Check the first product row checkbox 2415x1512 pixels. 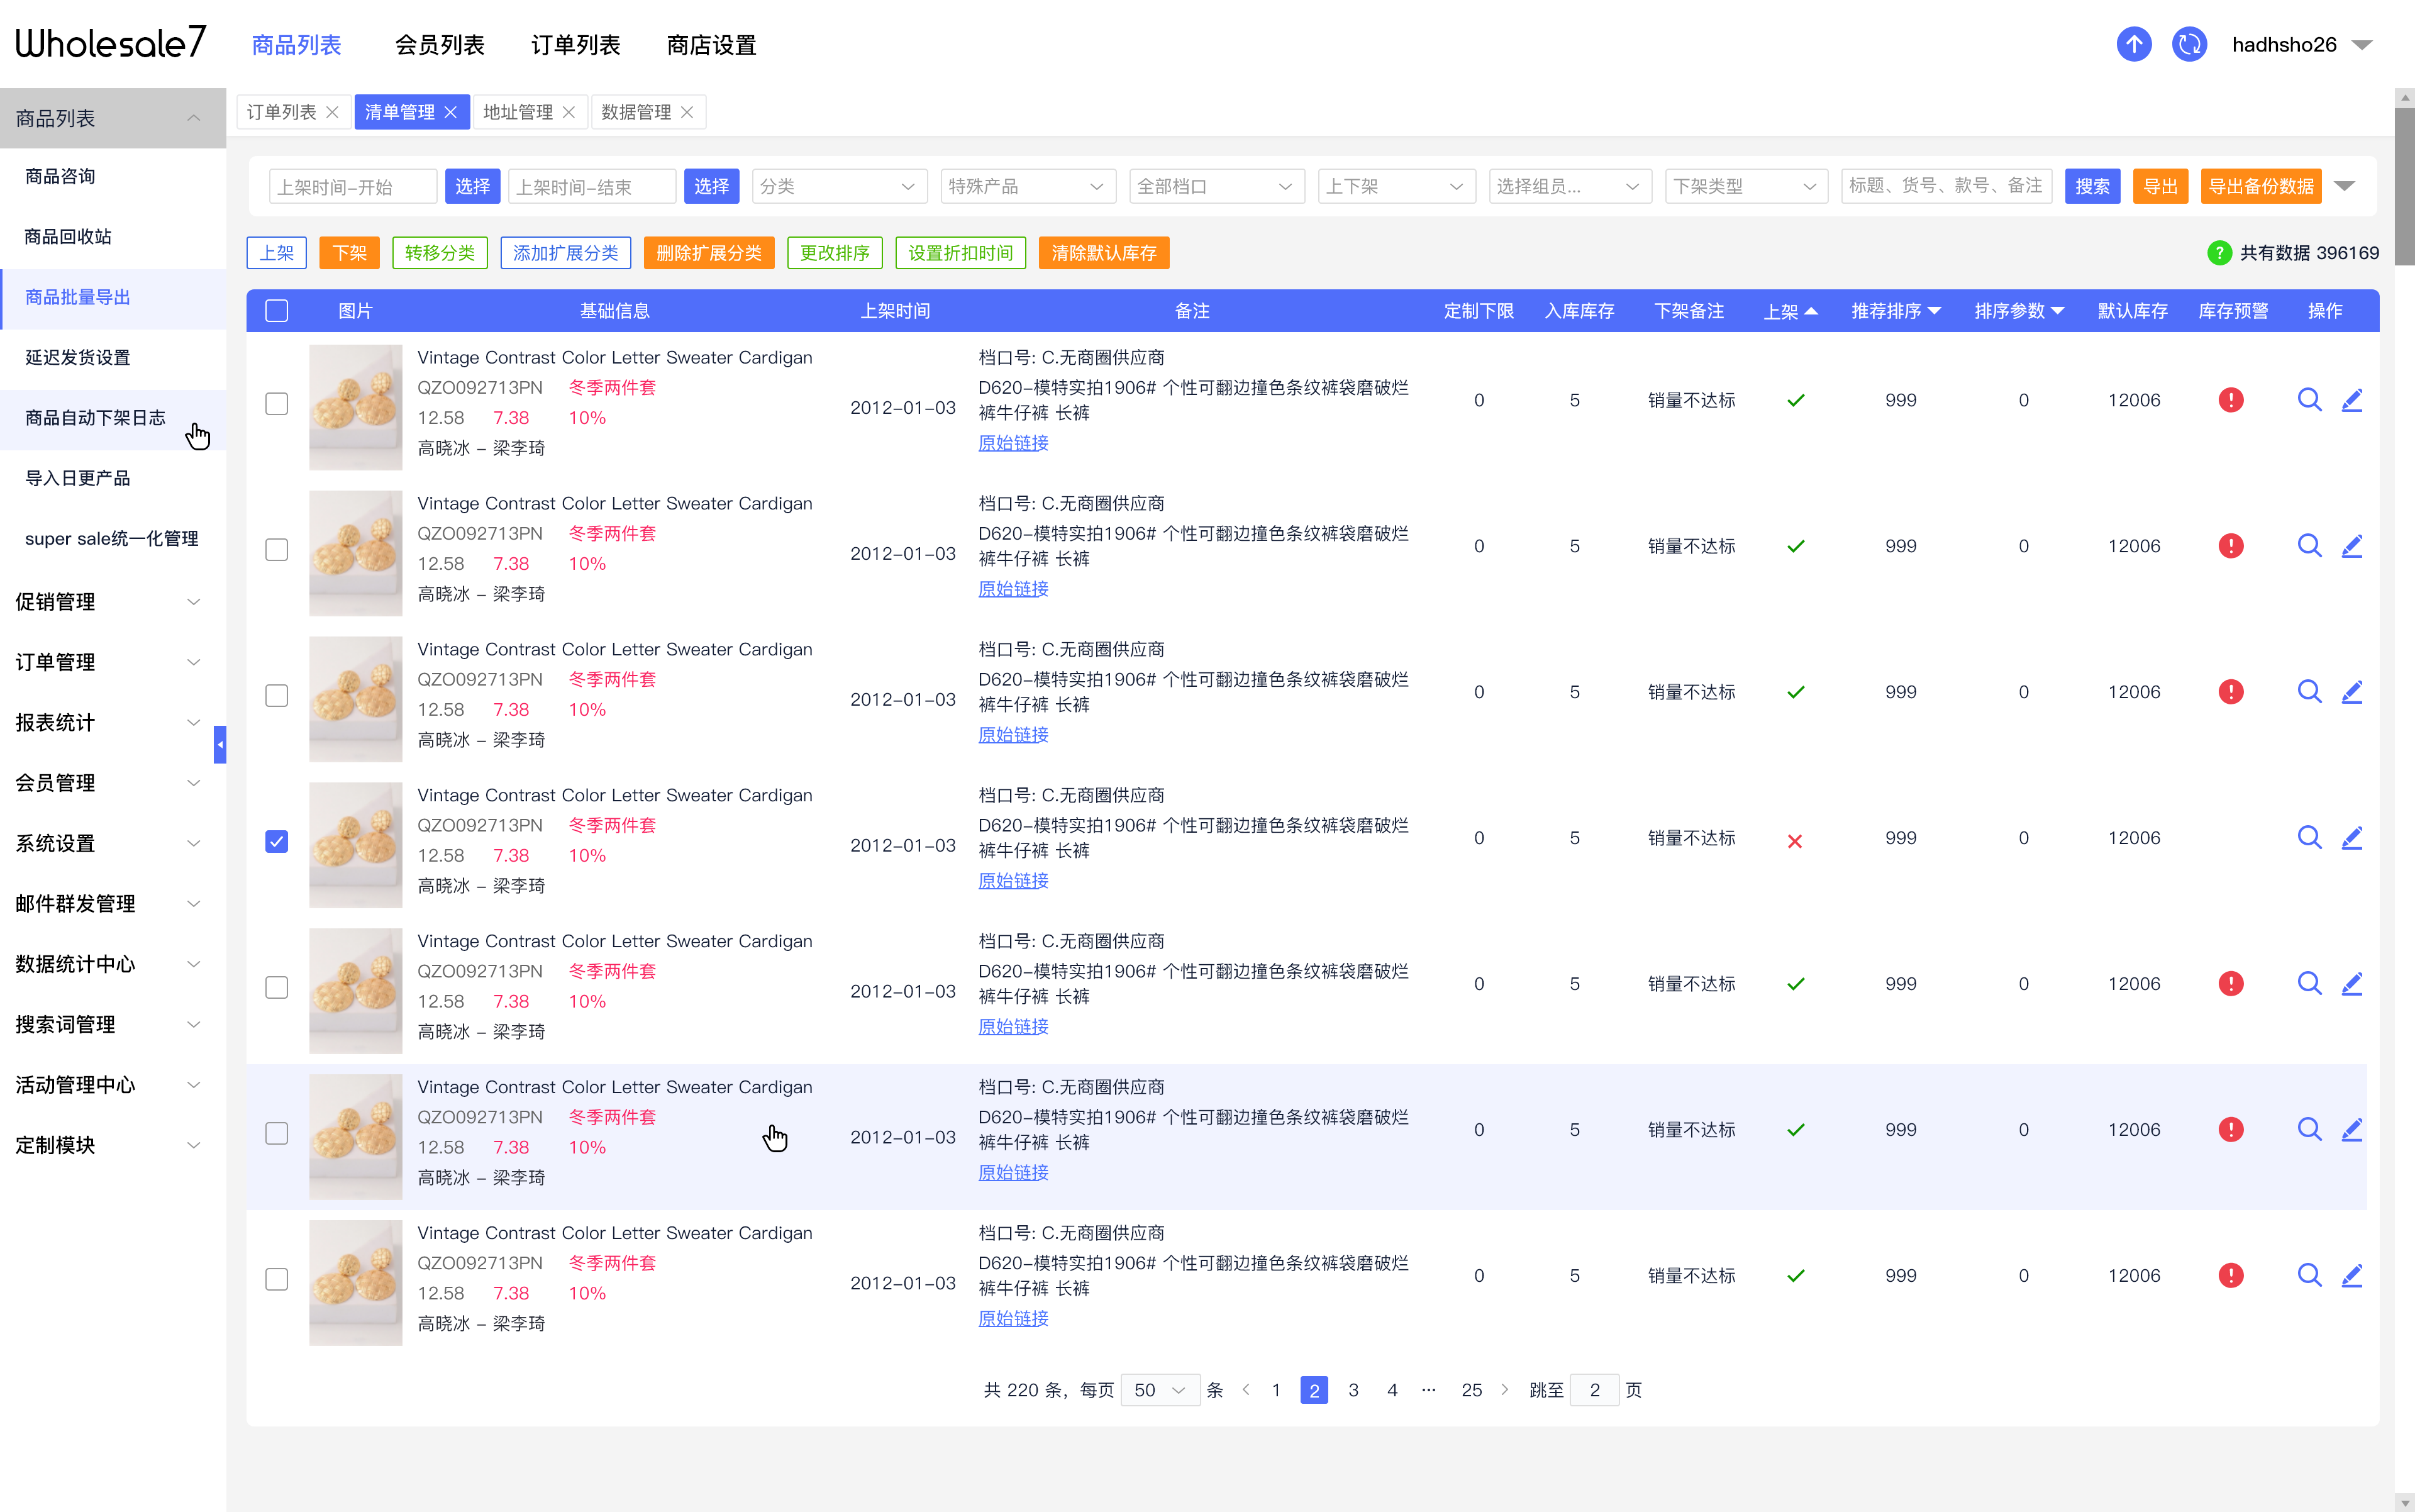tap(277, 404)
